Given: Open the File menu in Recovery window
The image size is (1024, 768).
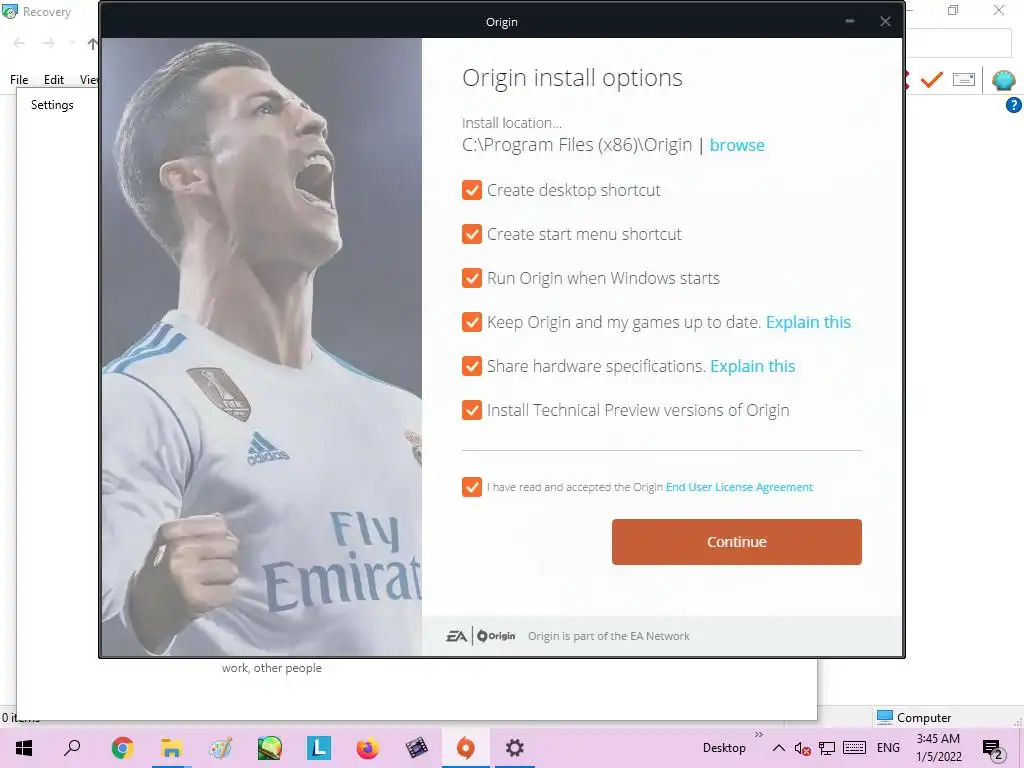Looking at the screenshot, I should 19,80.
